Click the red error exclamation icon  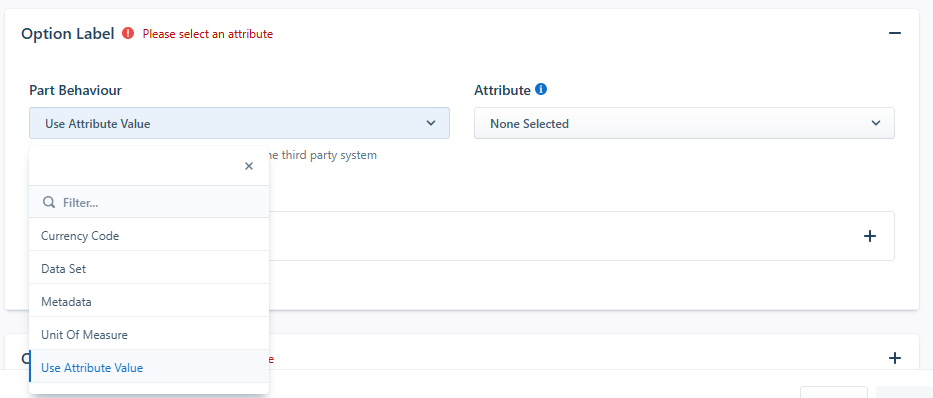coord(128,33)
